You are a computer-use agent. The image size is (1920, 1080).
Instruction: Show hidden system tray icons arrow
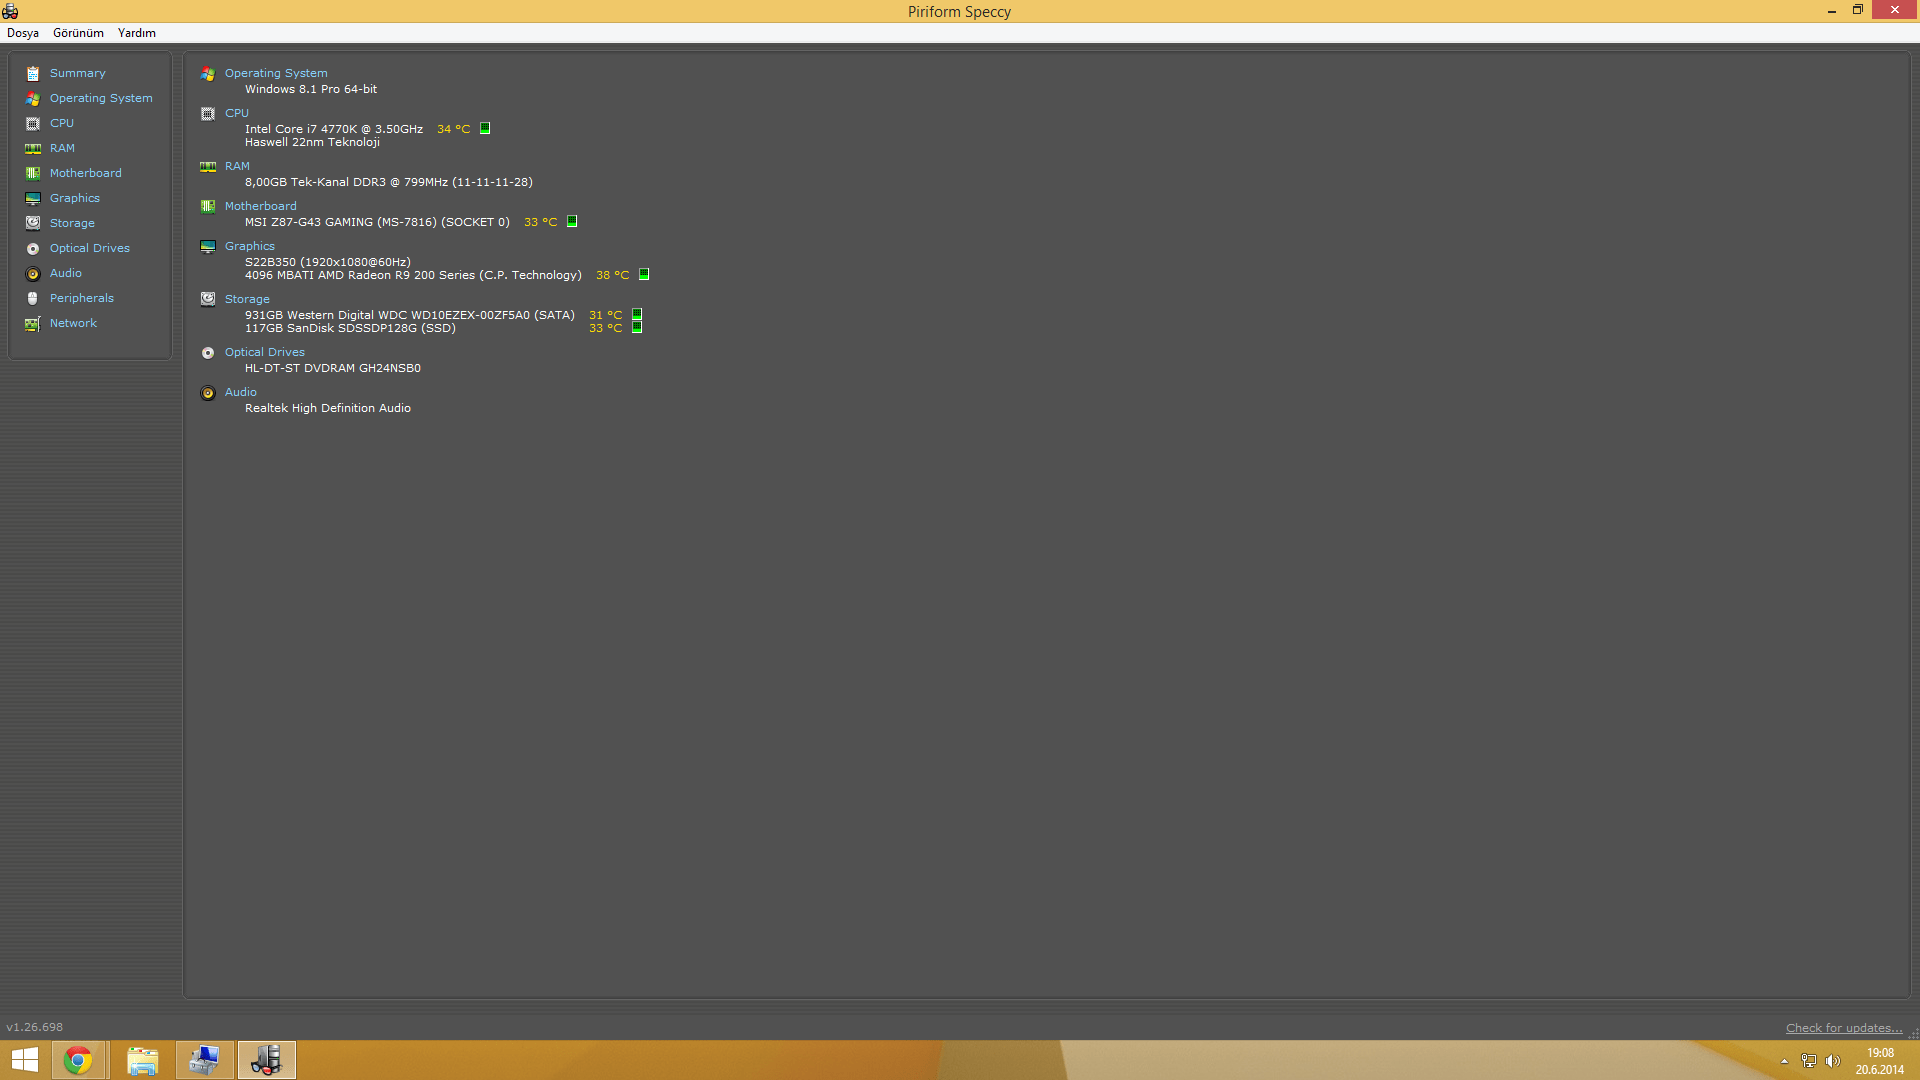click(x=1784, y=1062)
